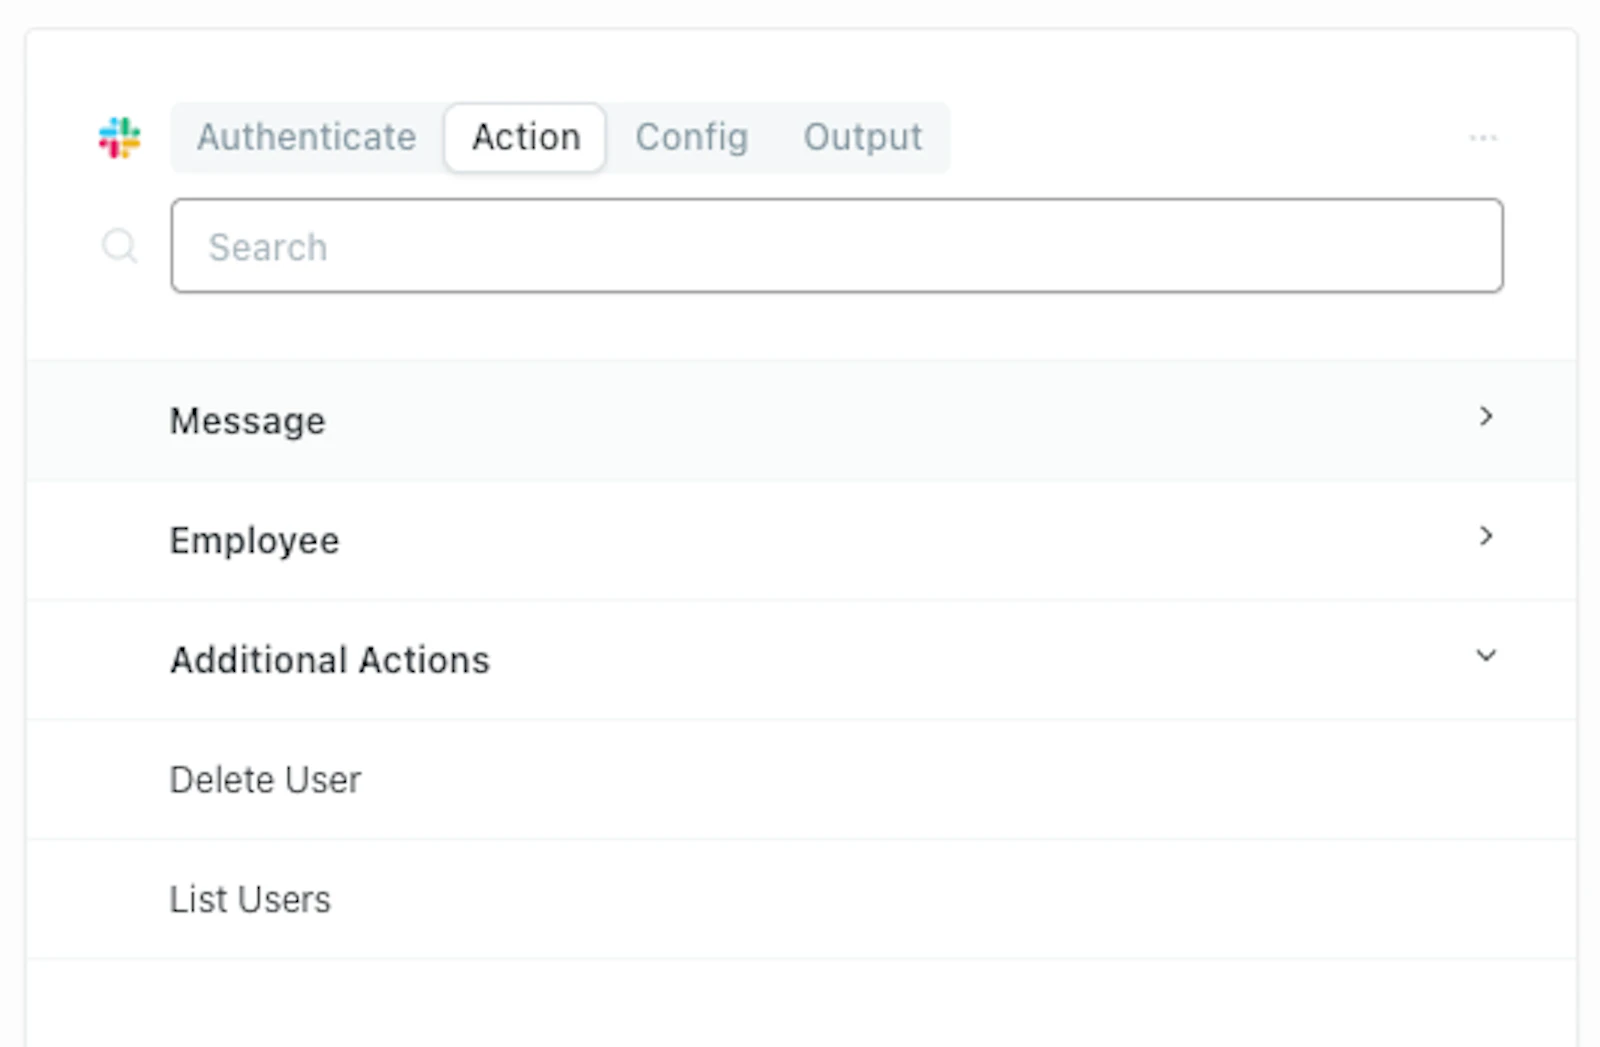The width and height of the screenshot is (1600, 1047).
Task: Open the Config tab
Action: pyautogui.click(x=692, y=137)
